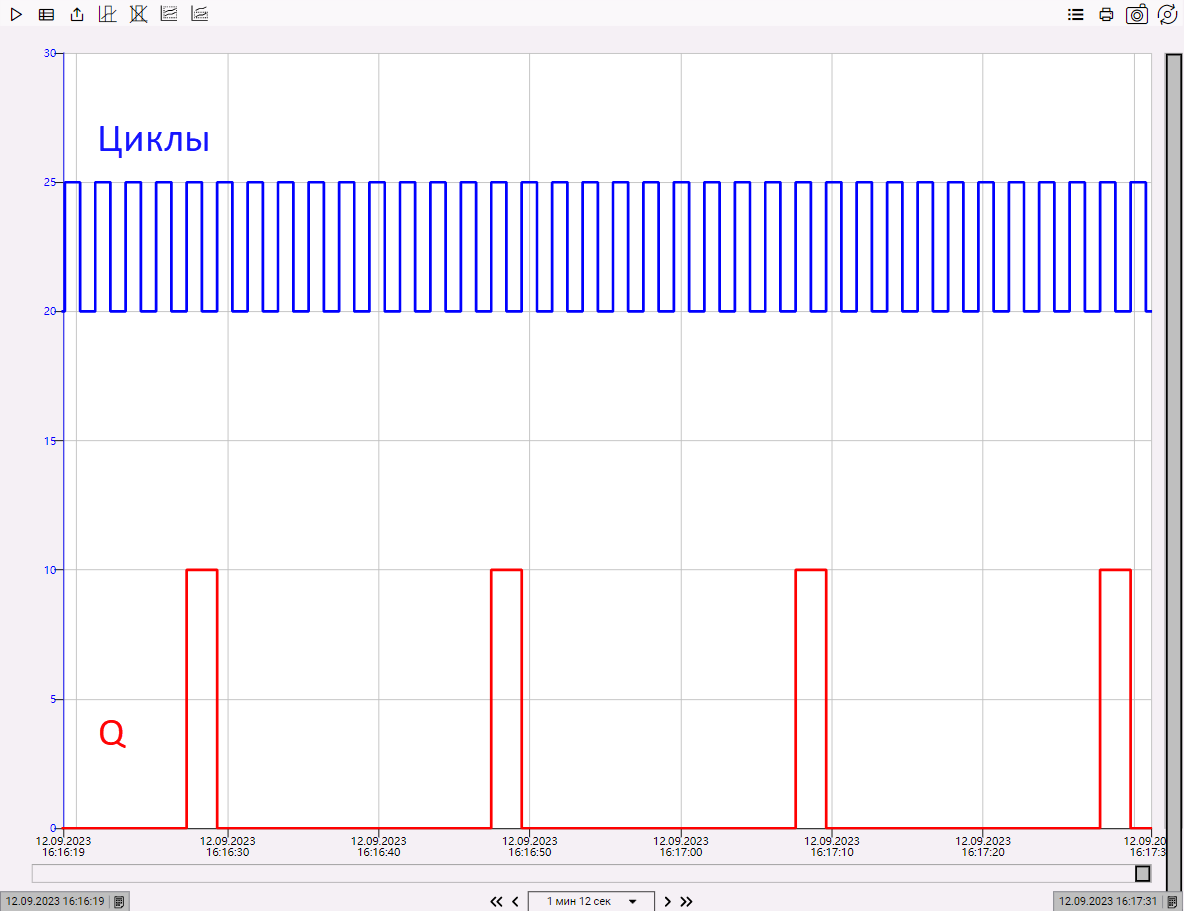Refresh the trend with the circular arrows icon
The height and width of the screenshot is (911, 1184).
(1167, 14)
